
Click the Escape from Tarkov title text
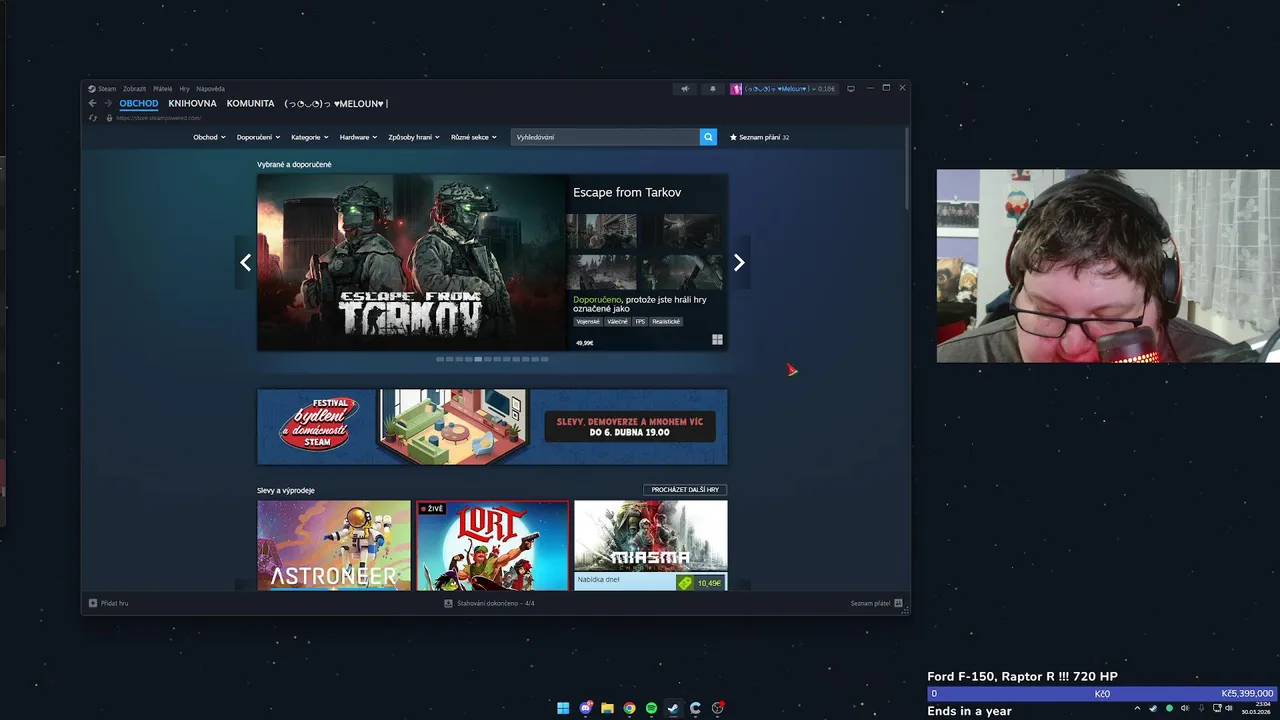tap(627, 192)
